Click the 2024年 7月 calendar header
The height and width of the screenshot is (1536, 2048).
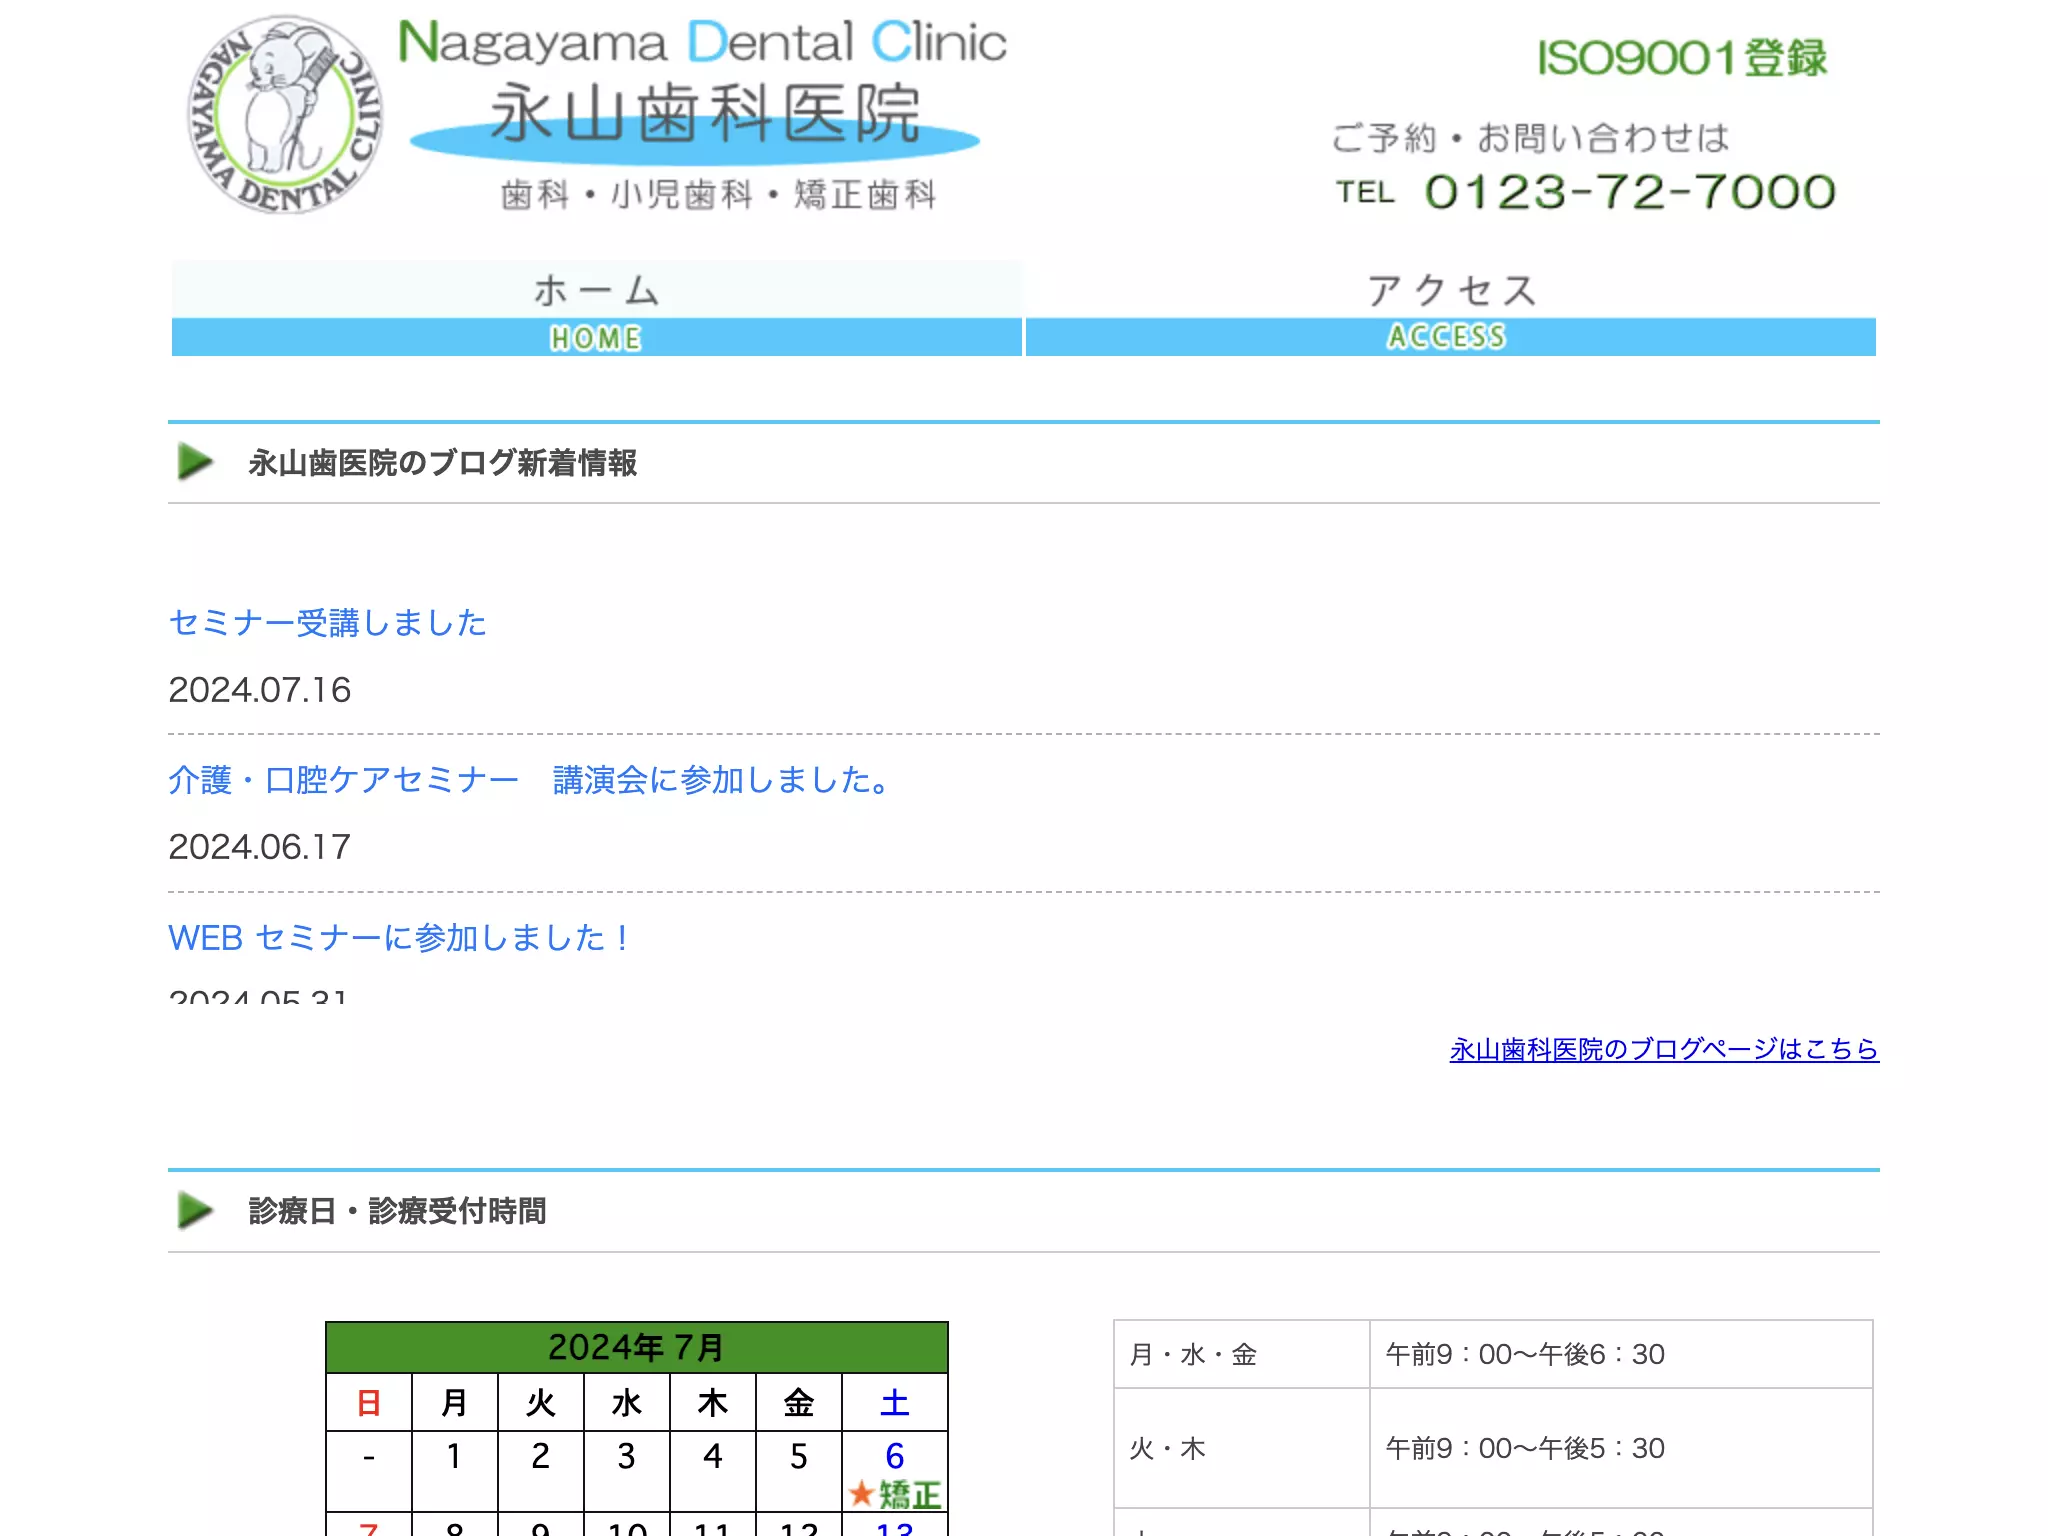point(637,1347)
